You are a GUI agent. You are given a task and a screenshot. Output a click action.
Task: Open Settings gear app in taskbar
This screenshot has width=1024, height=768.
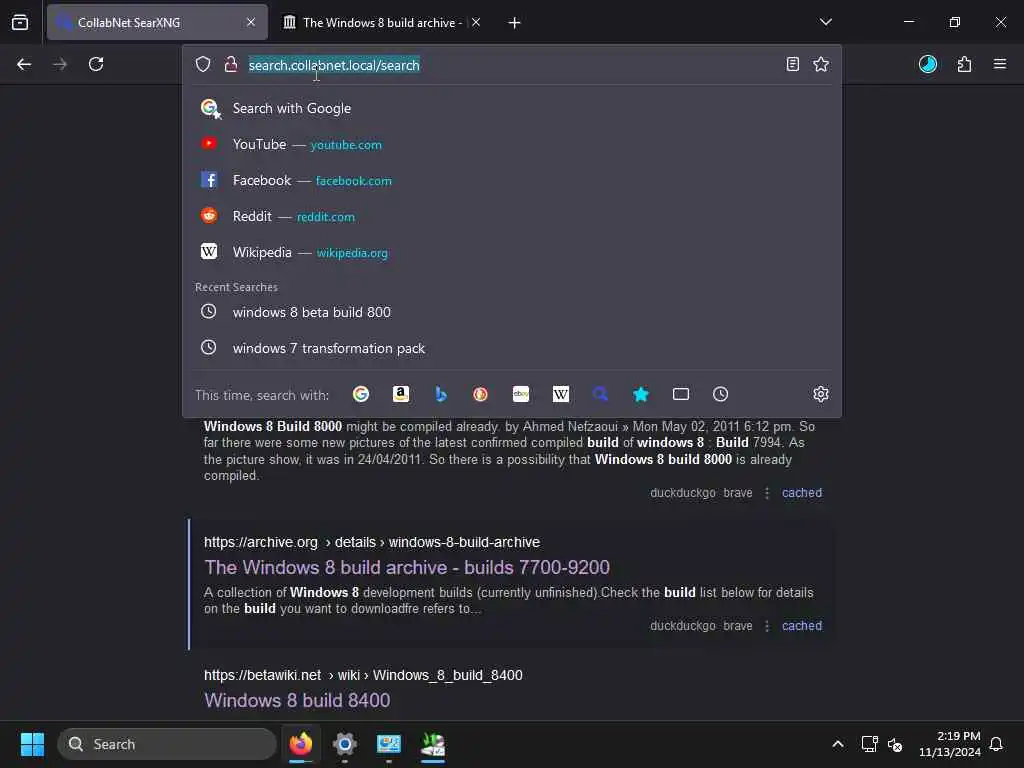click(x=344, y=744)
